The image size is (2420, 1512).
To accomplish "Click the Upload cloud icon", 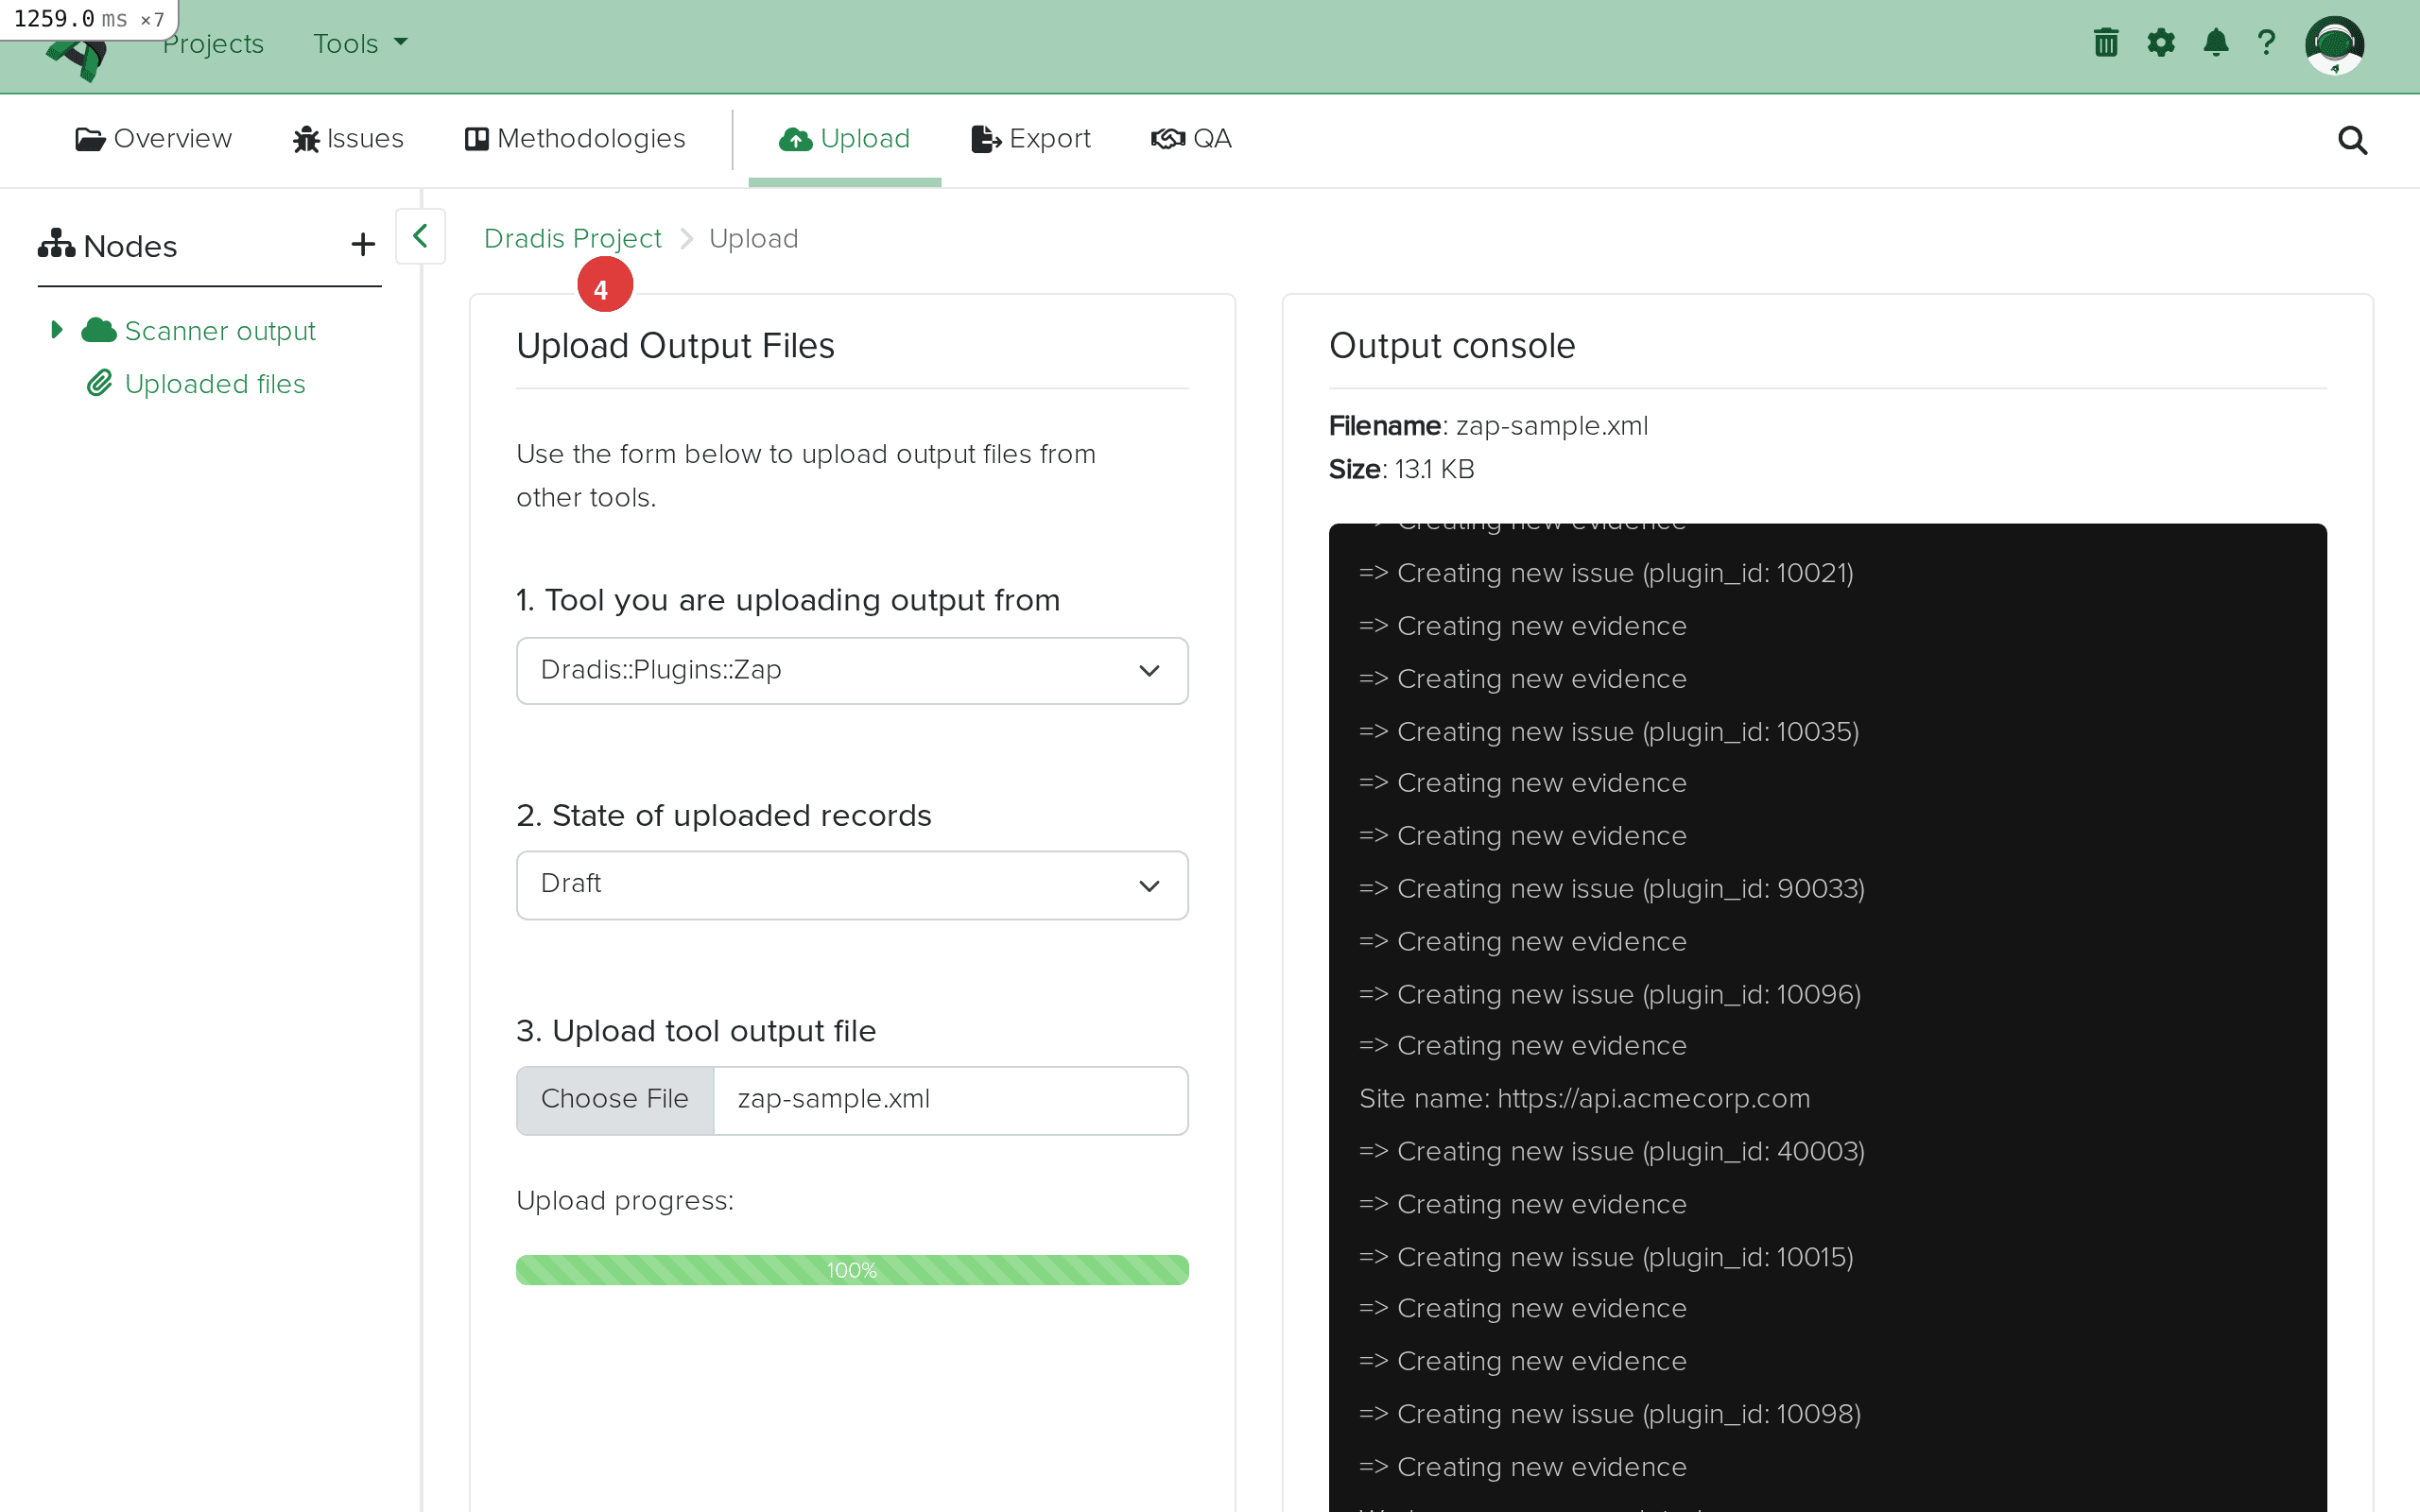I will [x=795, y=138].
